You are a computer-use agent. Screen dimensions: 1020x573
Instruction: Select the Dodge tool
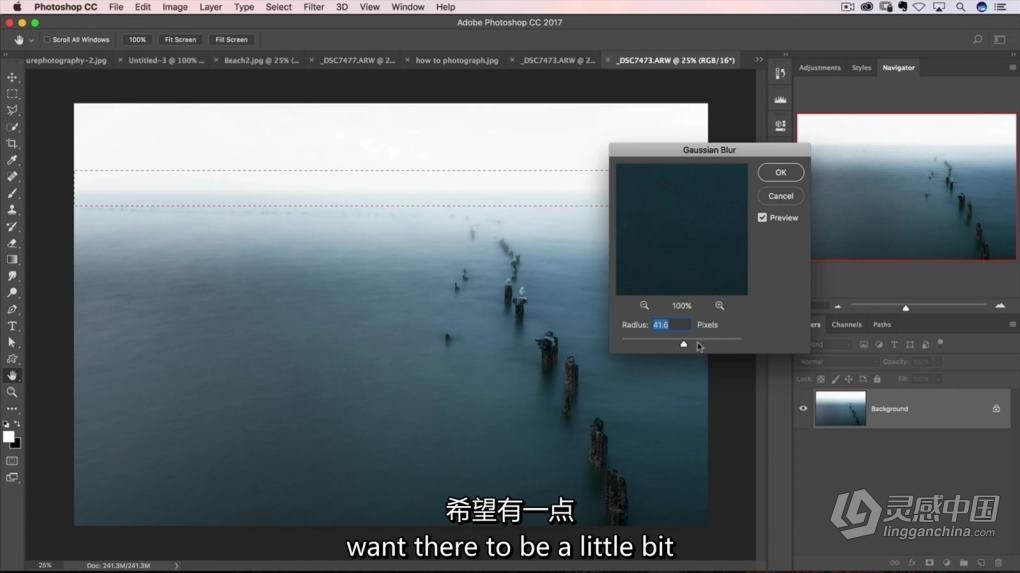pos(12,293)
